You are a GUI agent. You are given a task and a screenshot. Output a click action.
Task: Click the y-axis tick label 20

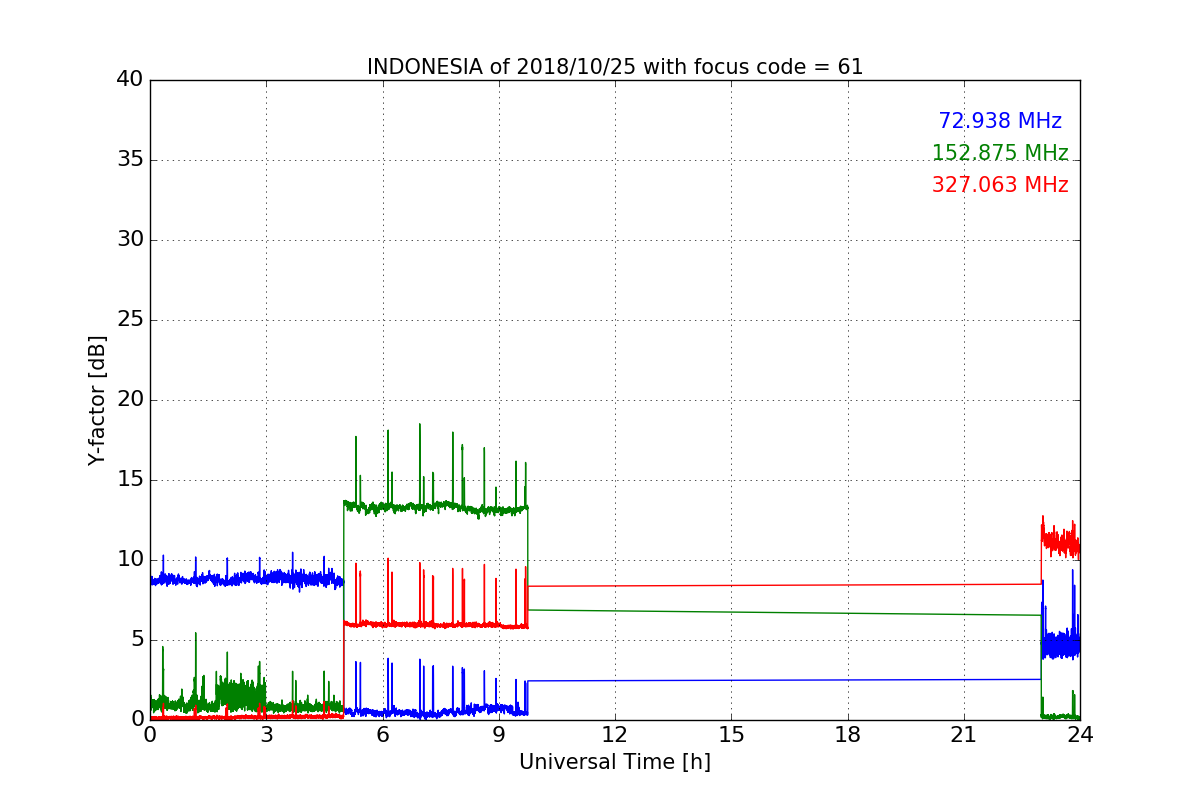130,400
